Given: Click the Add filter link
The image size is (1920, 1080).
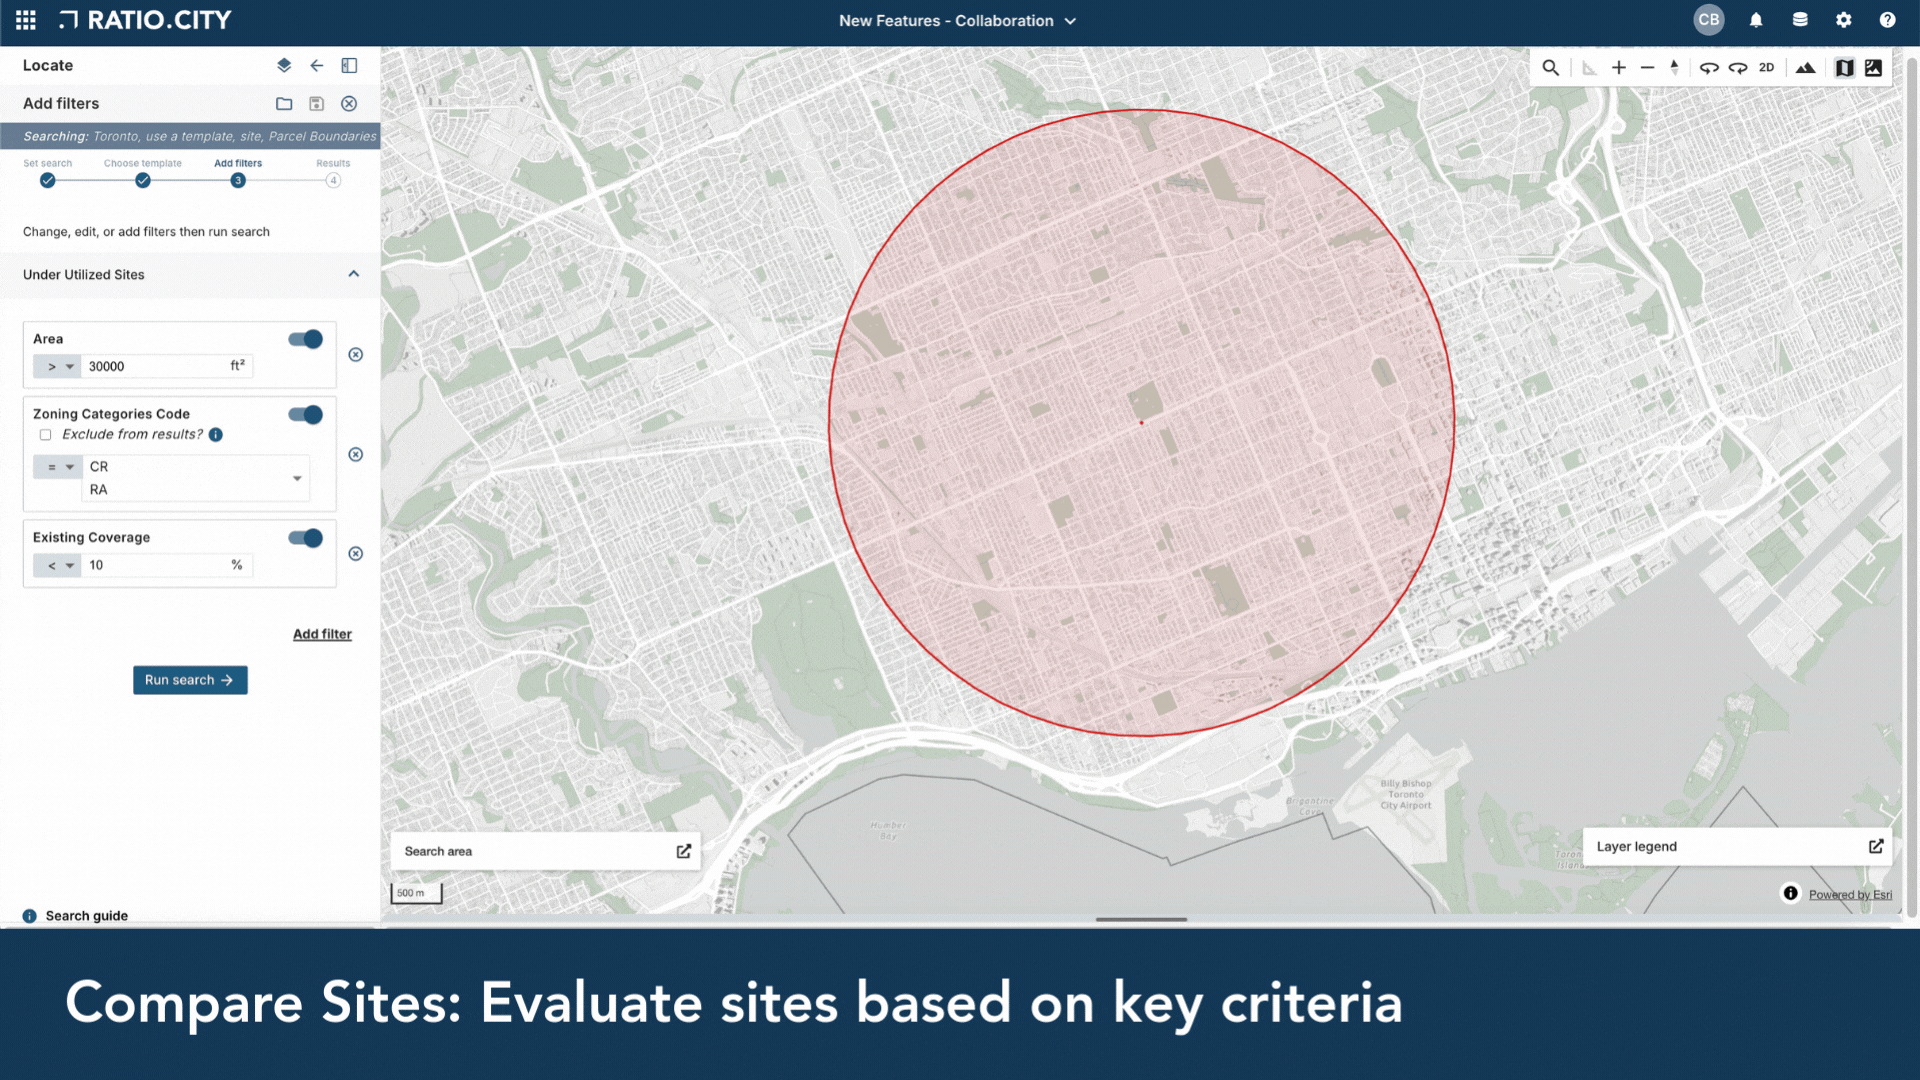Looking at the screenshot, I should [322, 634].
